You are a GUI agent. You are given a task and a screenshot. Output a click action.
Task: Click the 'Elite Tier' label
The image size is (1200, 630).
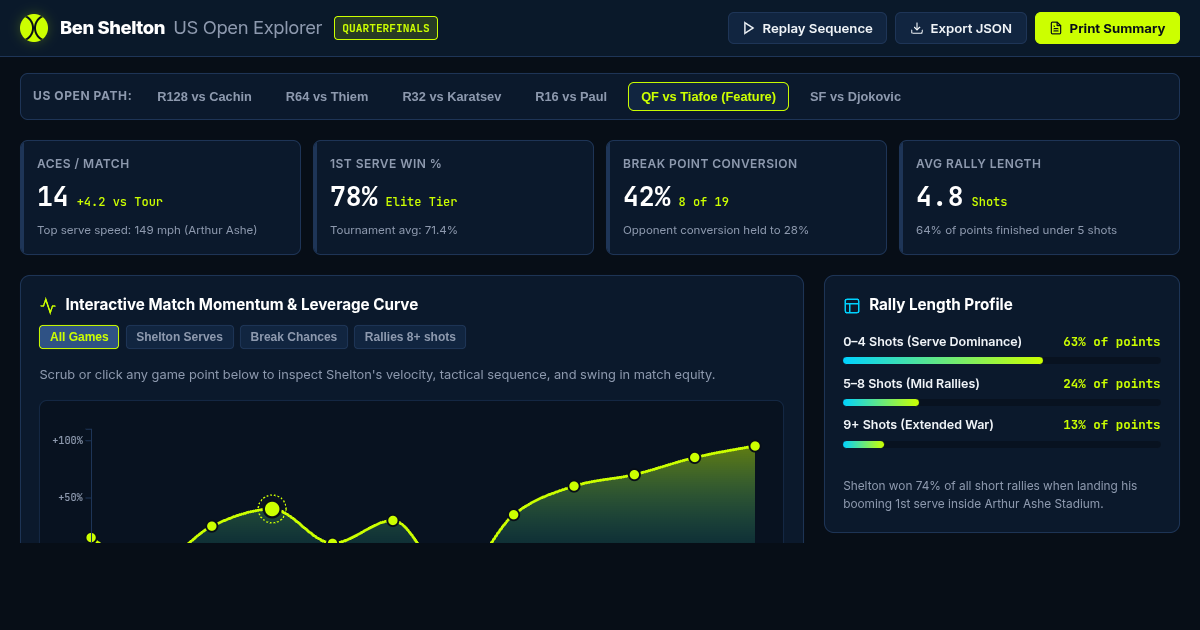tap(421, 202)
